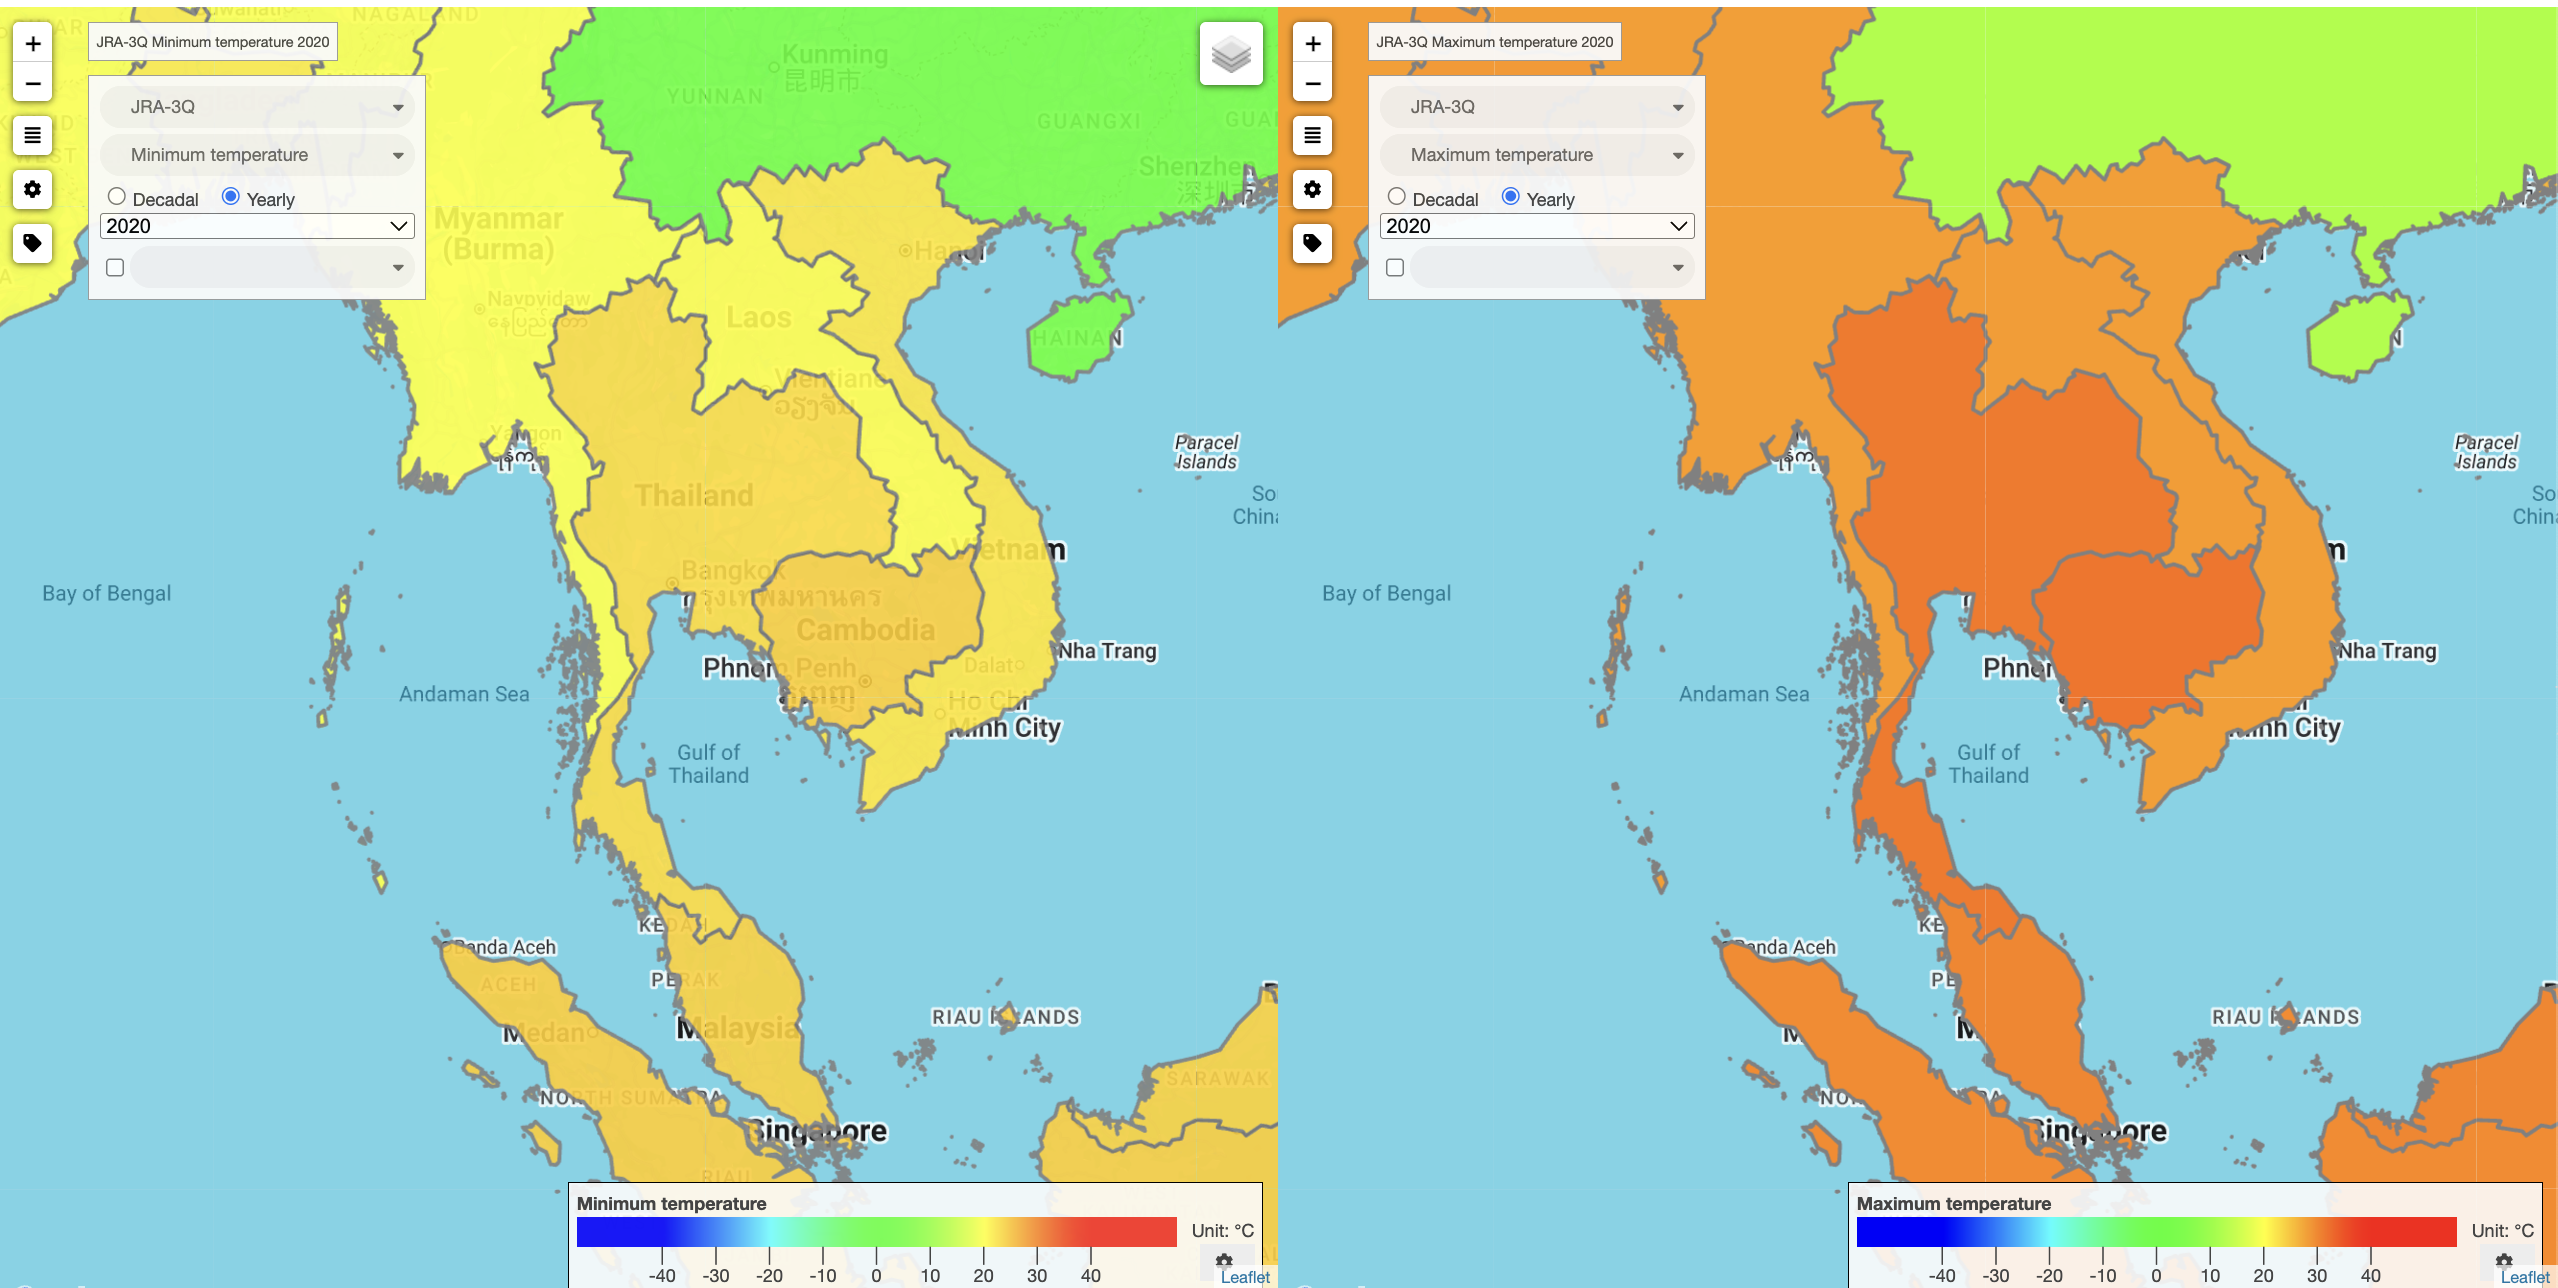
Task: Click the JRA-3Q Minimum temperature 2020 title
Action: click(x=212, y=41)
